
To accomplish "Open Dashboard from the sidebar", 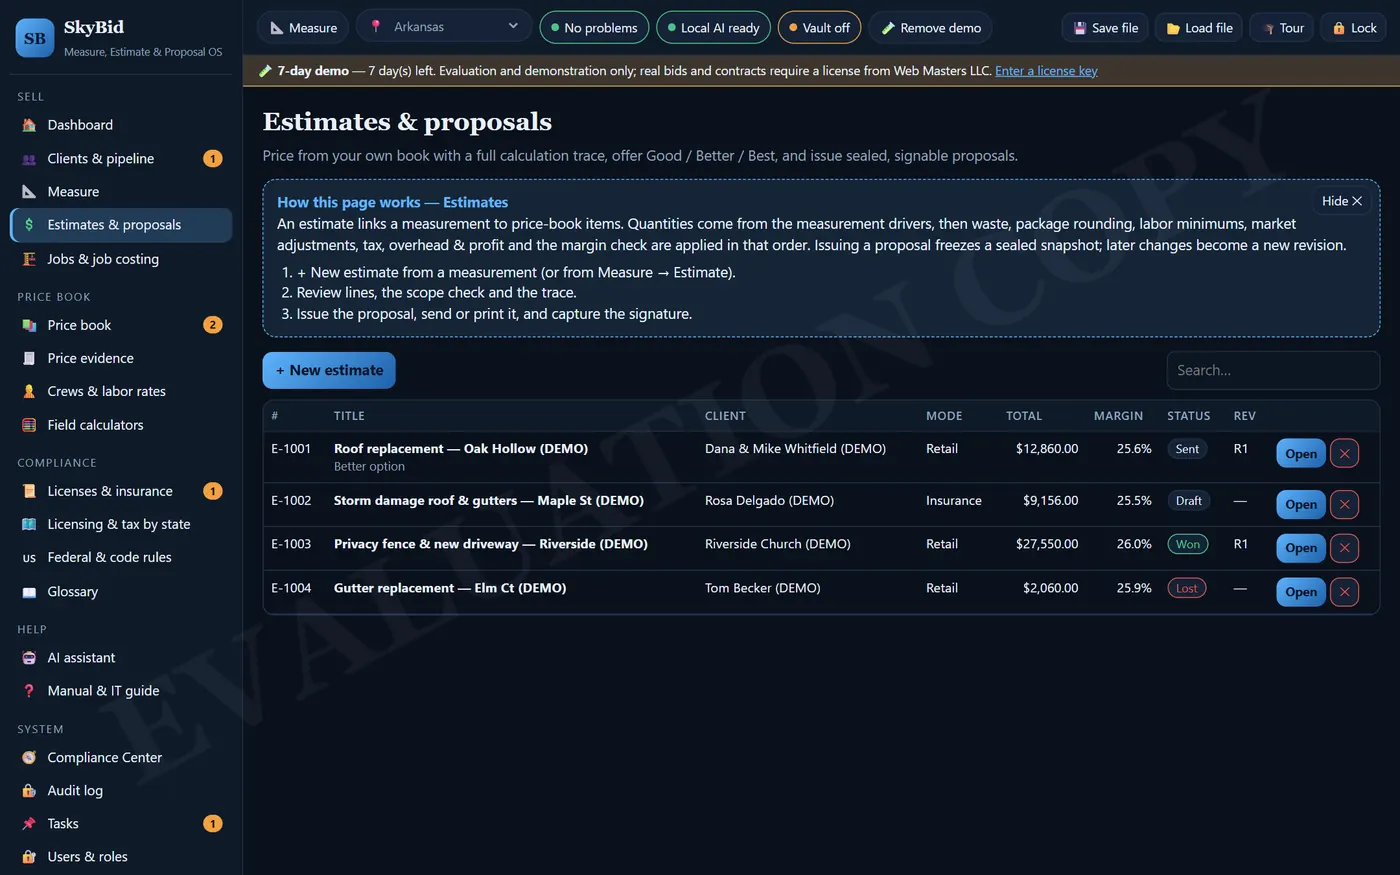I will (121, 125).
